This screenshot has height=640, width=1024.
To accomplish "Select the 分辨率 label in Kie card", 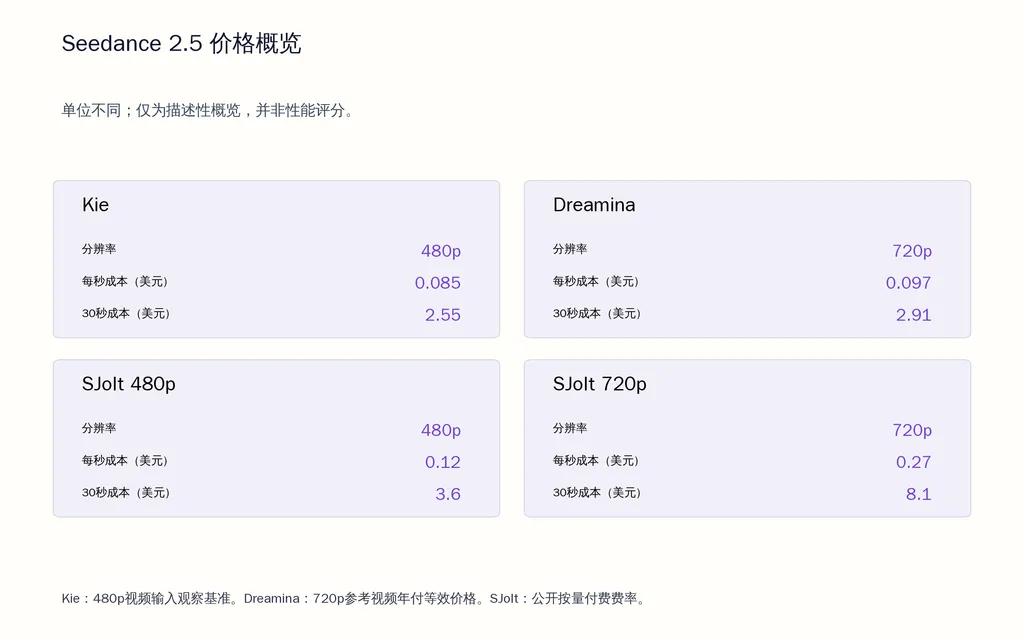I will click(99, 249).
